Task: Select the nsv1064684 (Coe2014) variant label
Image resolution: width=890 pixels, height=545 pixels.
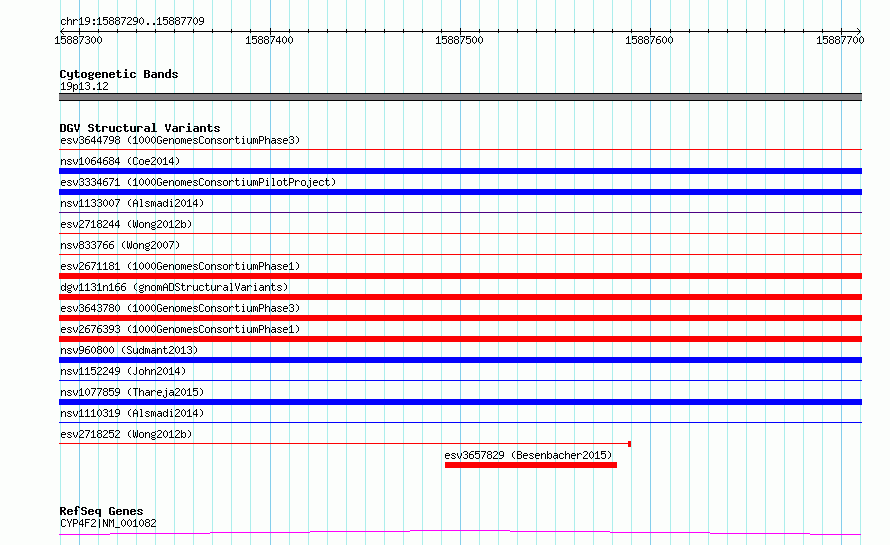Action: [x=120, y=161]
